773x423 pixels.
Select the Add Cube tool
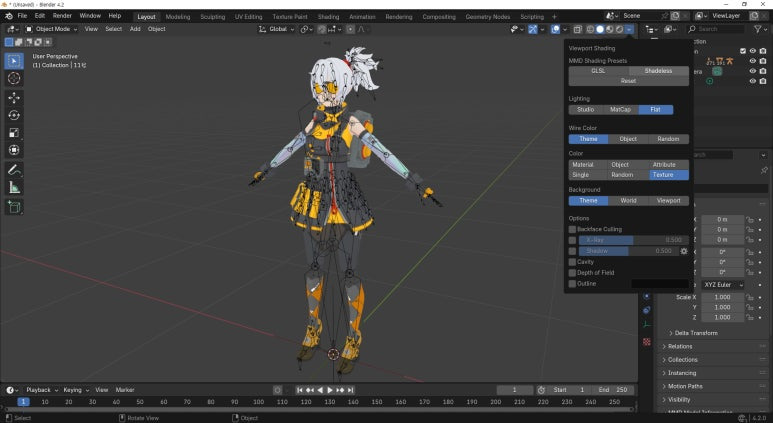[14, 207]
